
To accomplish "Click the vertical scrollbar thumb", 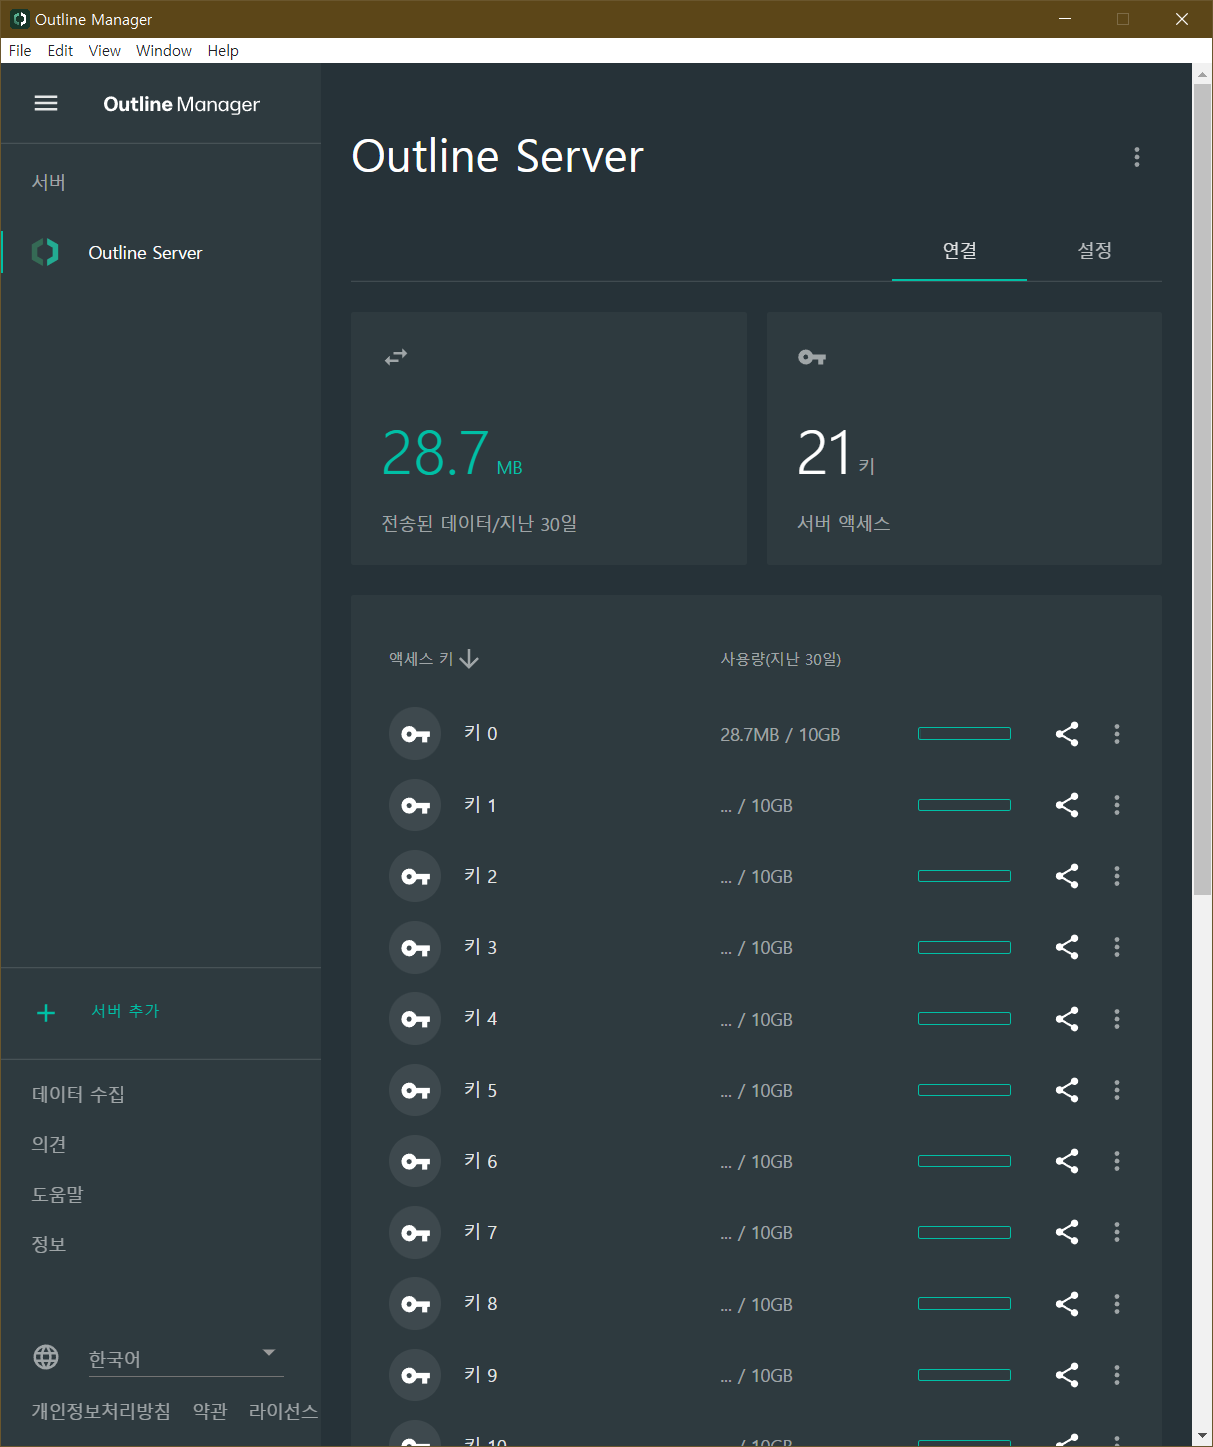I will pyautogui.click(x=1202, y=489).
